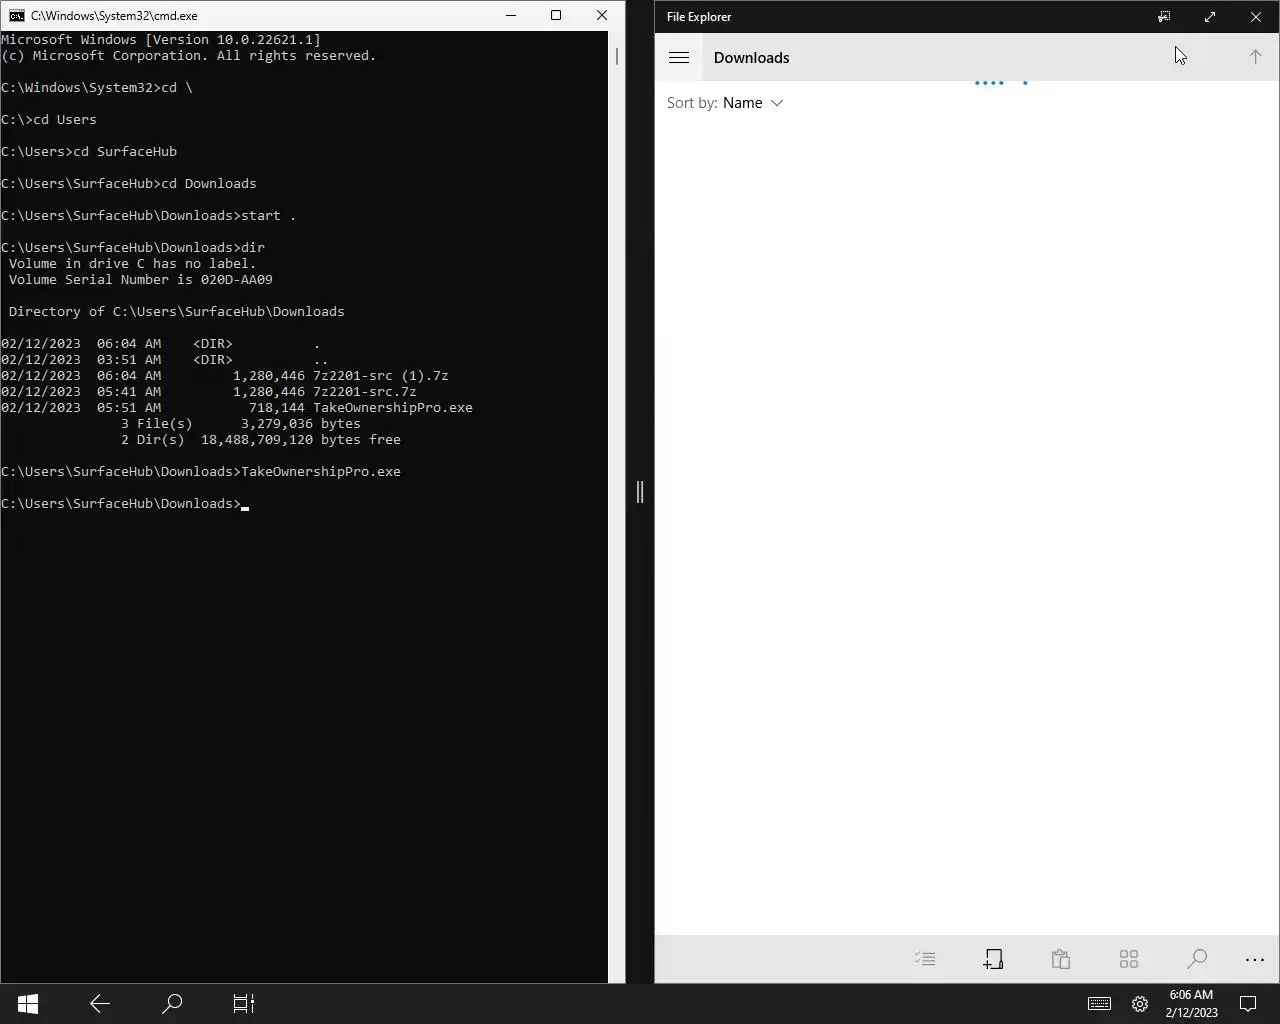The height and width of the screenshot is (1024, 1280).
Task: Click the cmd.exe title bar icon
Action: point(16,15)
